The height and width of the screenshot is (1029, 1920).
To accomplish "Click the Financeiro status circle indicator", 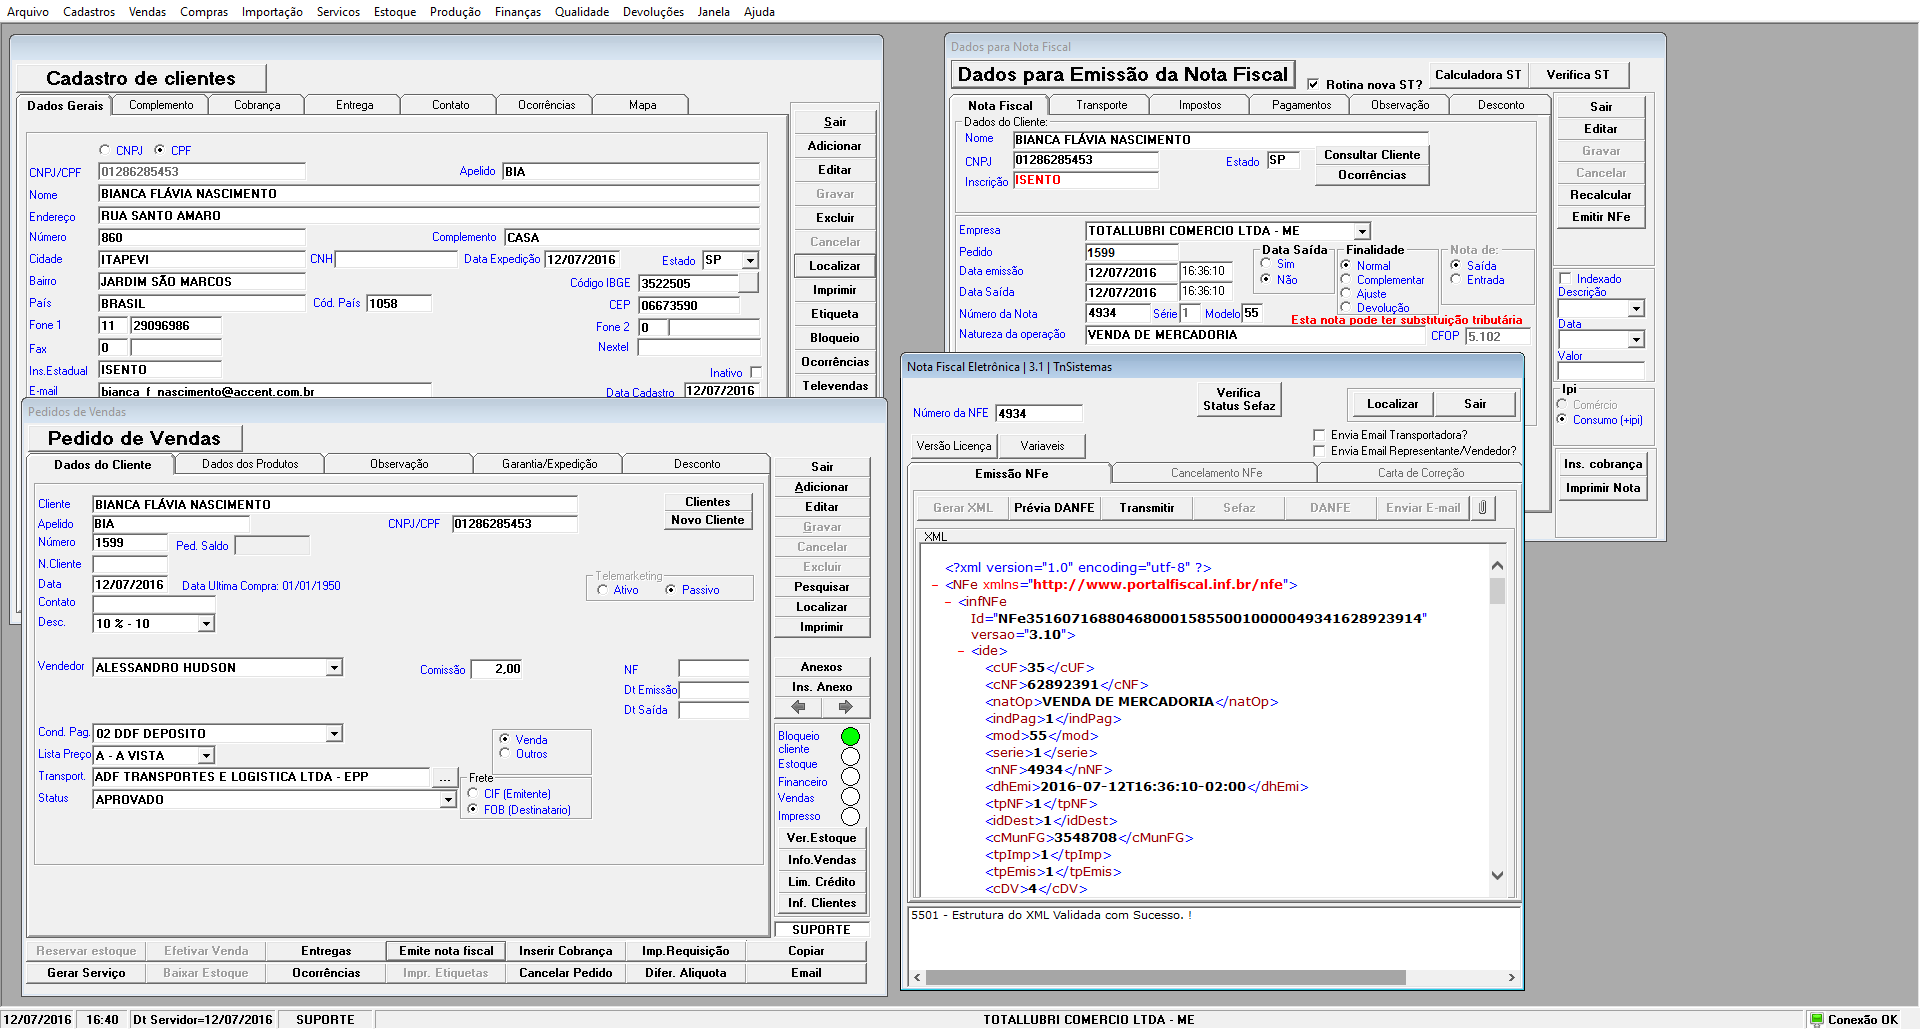I will pos(850,777).
